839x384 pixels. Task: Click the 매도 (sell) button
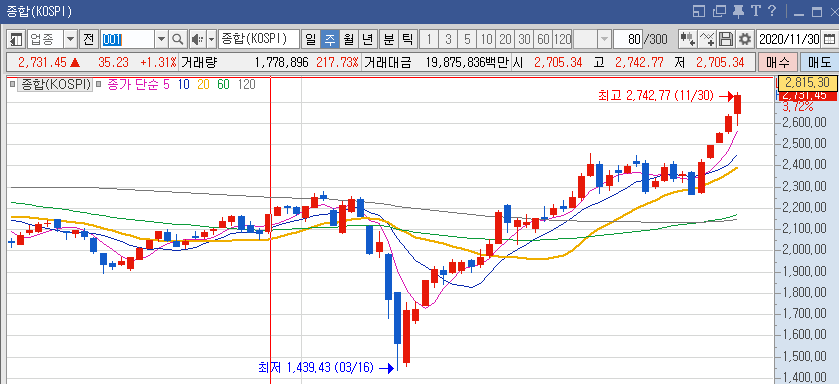(x=819, y=63)
